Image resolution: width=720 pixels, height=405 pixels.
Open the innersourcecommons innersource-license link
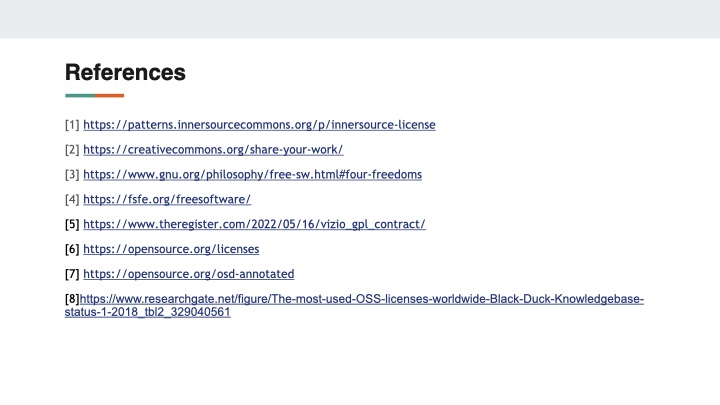[x=259, y=125]
